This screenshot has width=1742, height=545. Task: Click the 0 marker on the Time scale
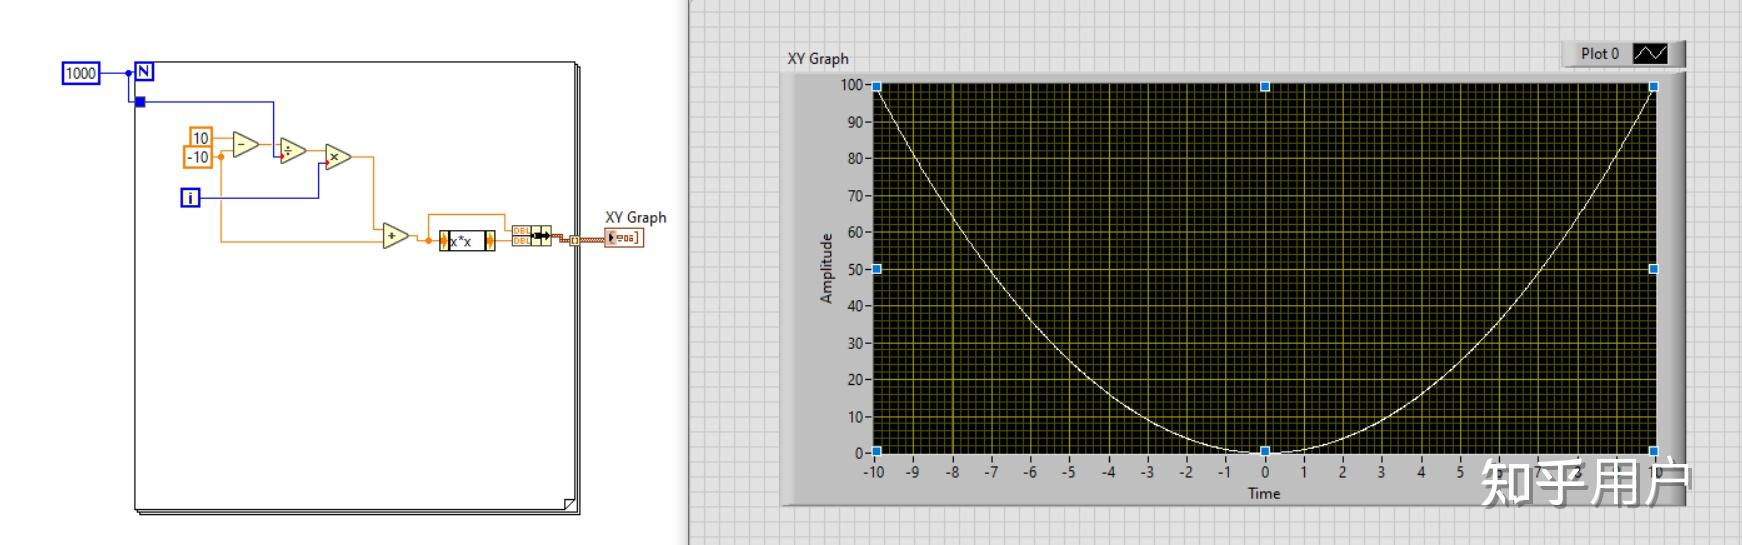pyautogui.click(x=1265, y=472)
